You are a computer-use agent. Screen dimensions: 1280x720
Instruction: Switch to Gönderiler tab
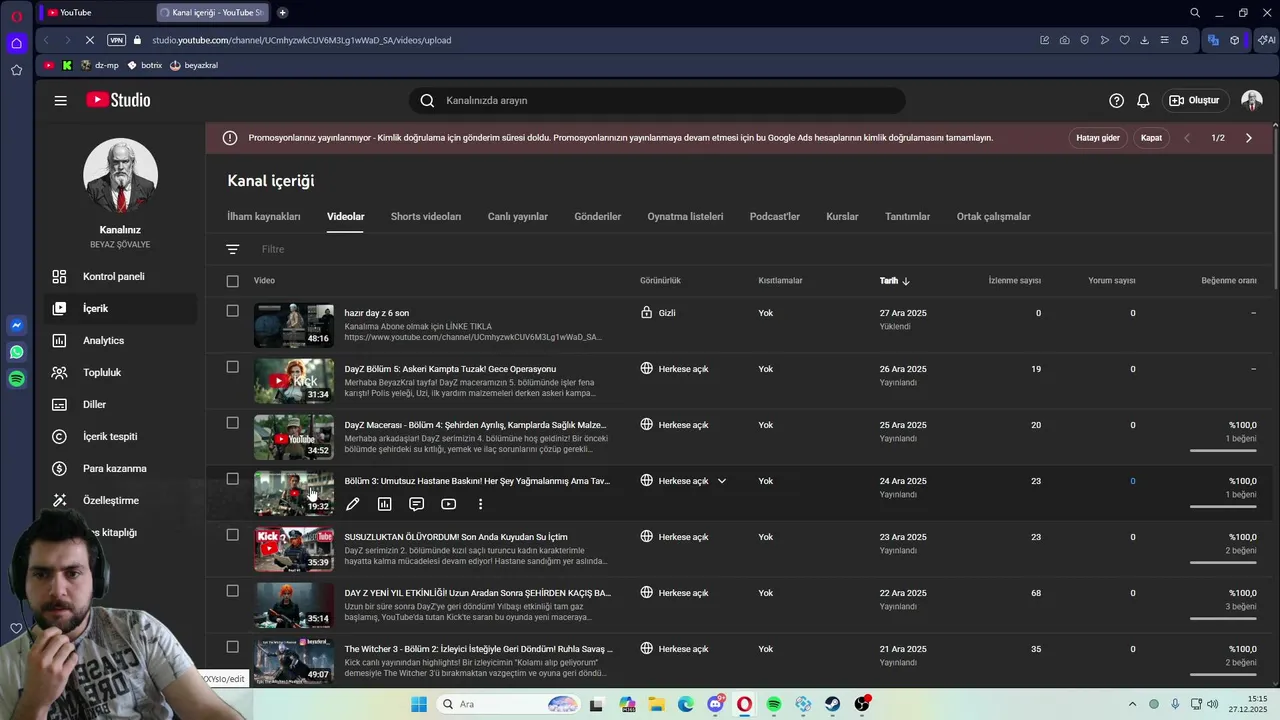[598, 216]
